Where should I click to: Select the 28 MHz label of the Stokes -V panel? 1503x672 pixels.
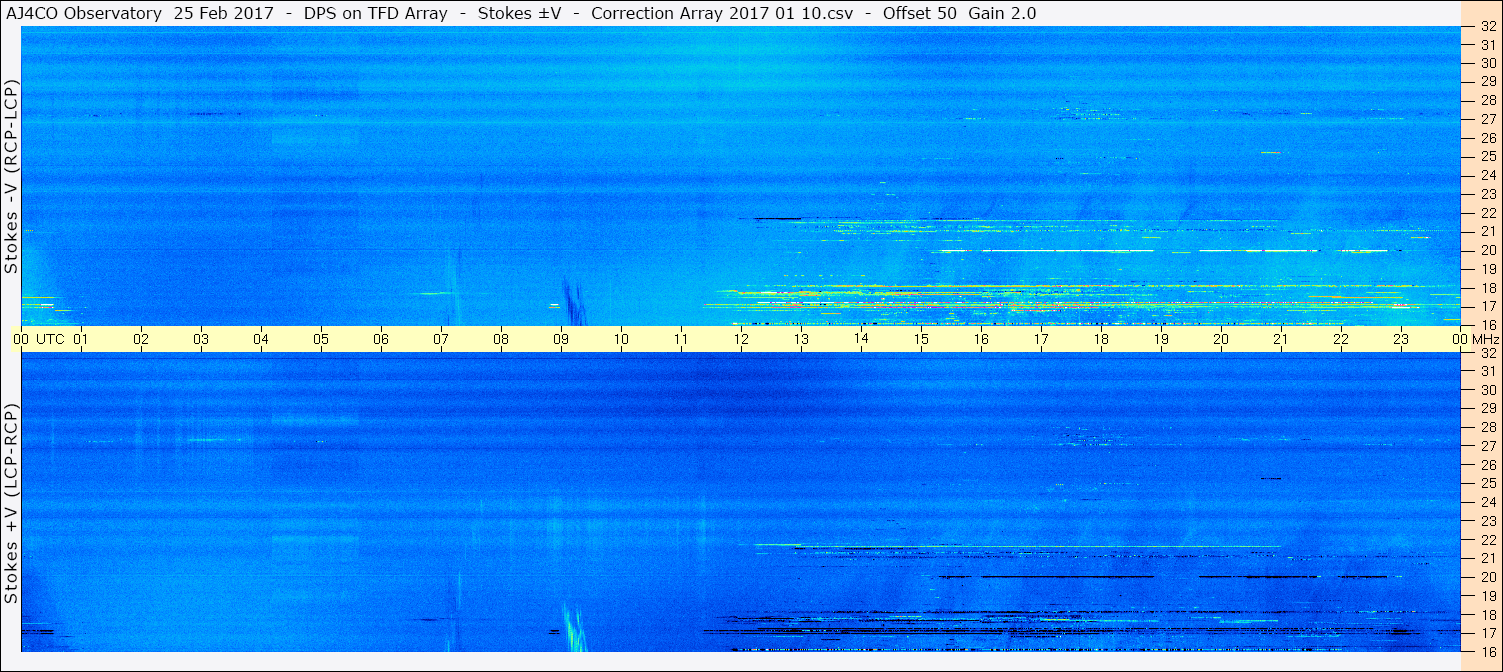(x=1487, y=100)
